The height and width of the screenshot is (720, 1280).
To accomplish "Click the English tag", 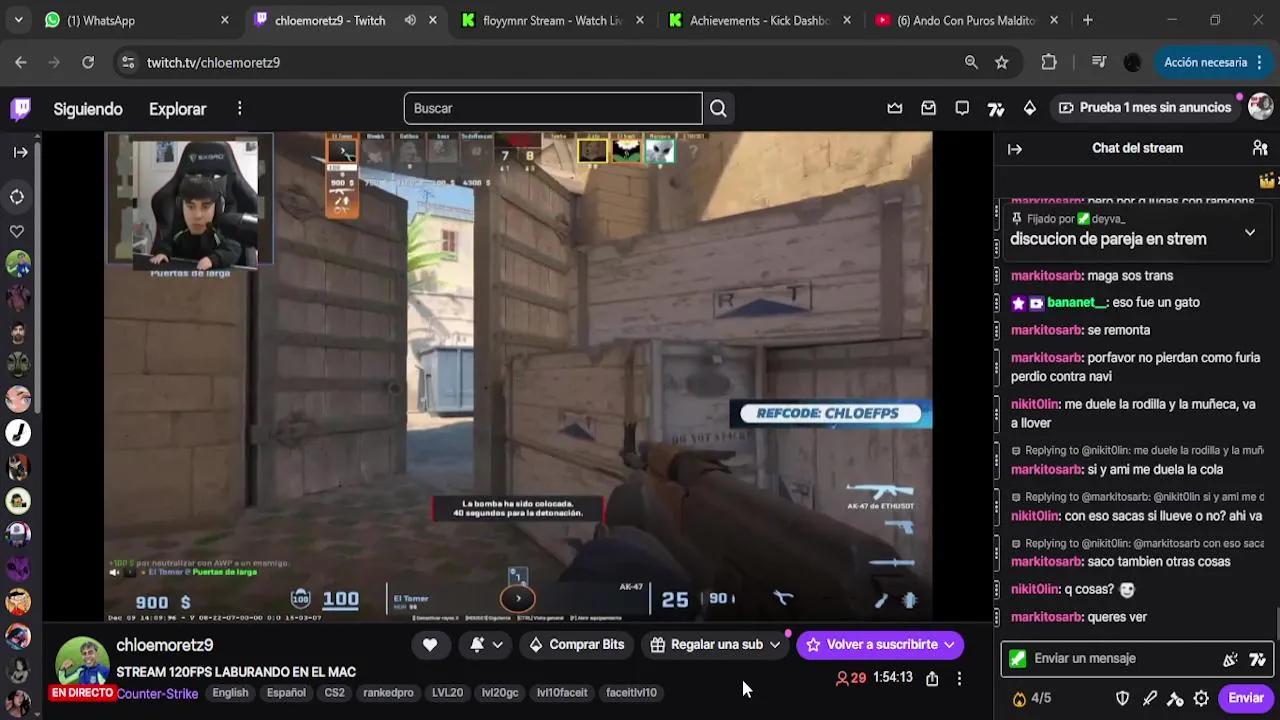I will click(x=230, y=693).
